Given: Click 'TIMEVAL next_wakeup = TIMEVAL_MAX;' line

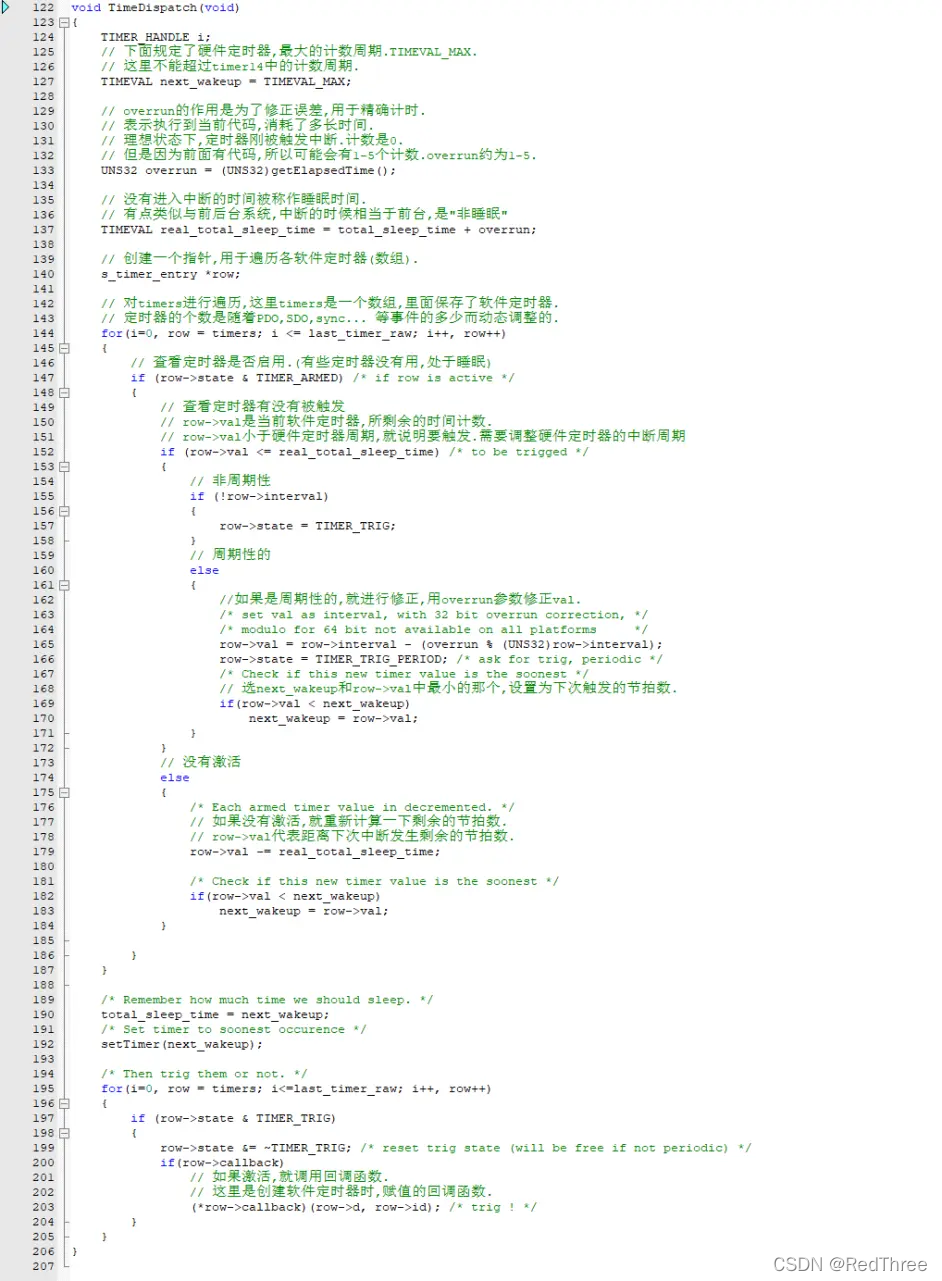Looking at the screenshot, I should [x=226, y=81].
